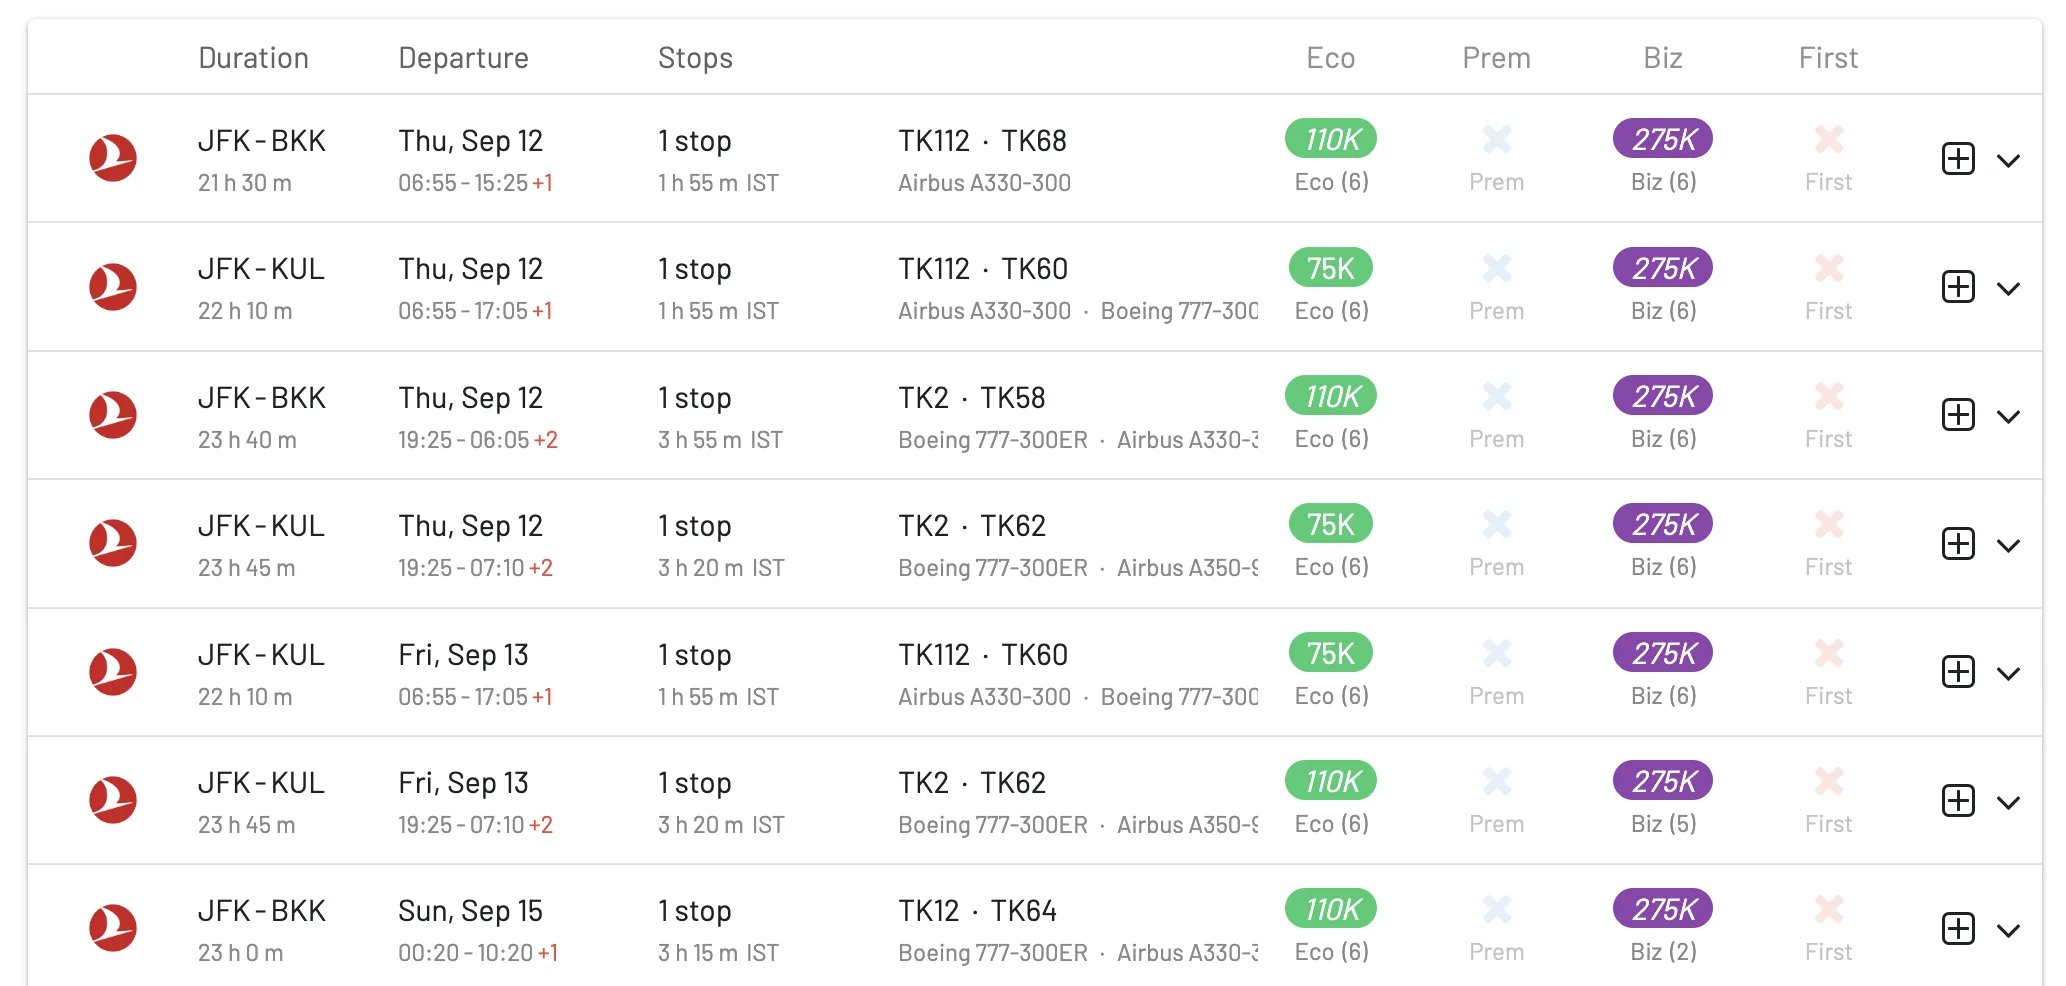Pick the 275K Biz fare on the Fri, Sep 13 TK2 · TK62 row
The image size is (2066, 986).
click(x=1662, y=781)
